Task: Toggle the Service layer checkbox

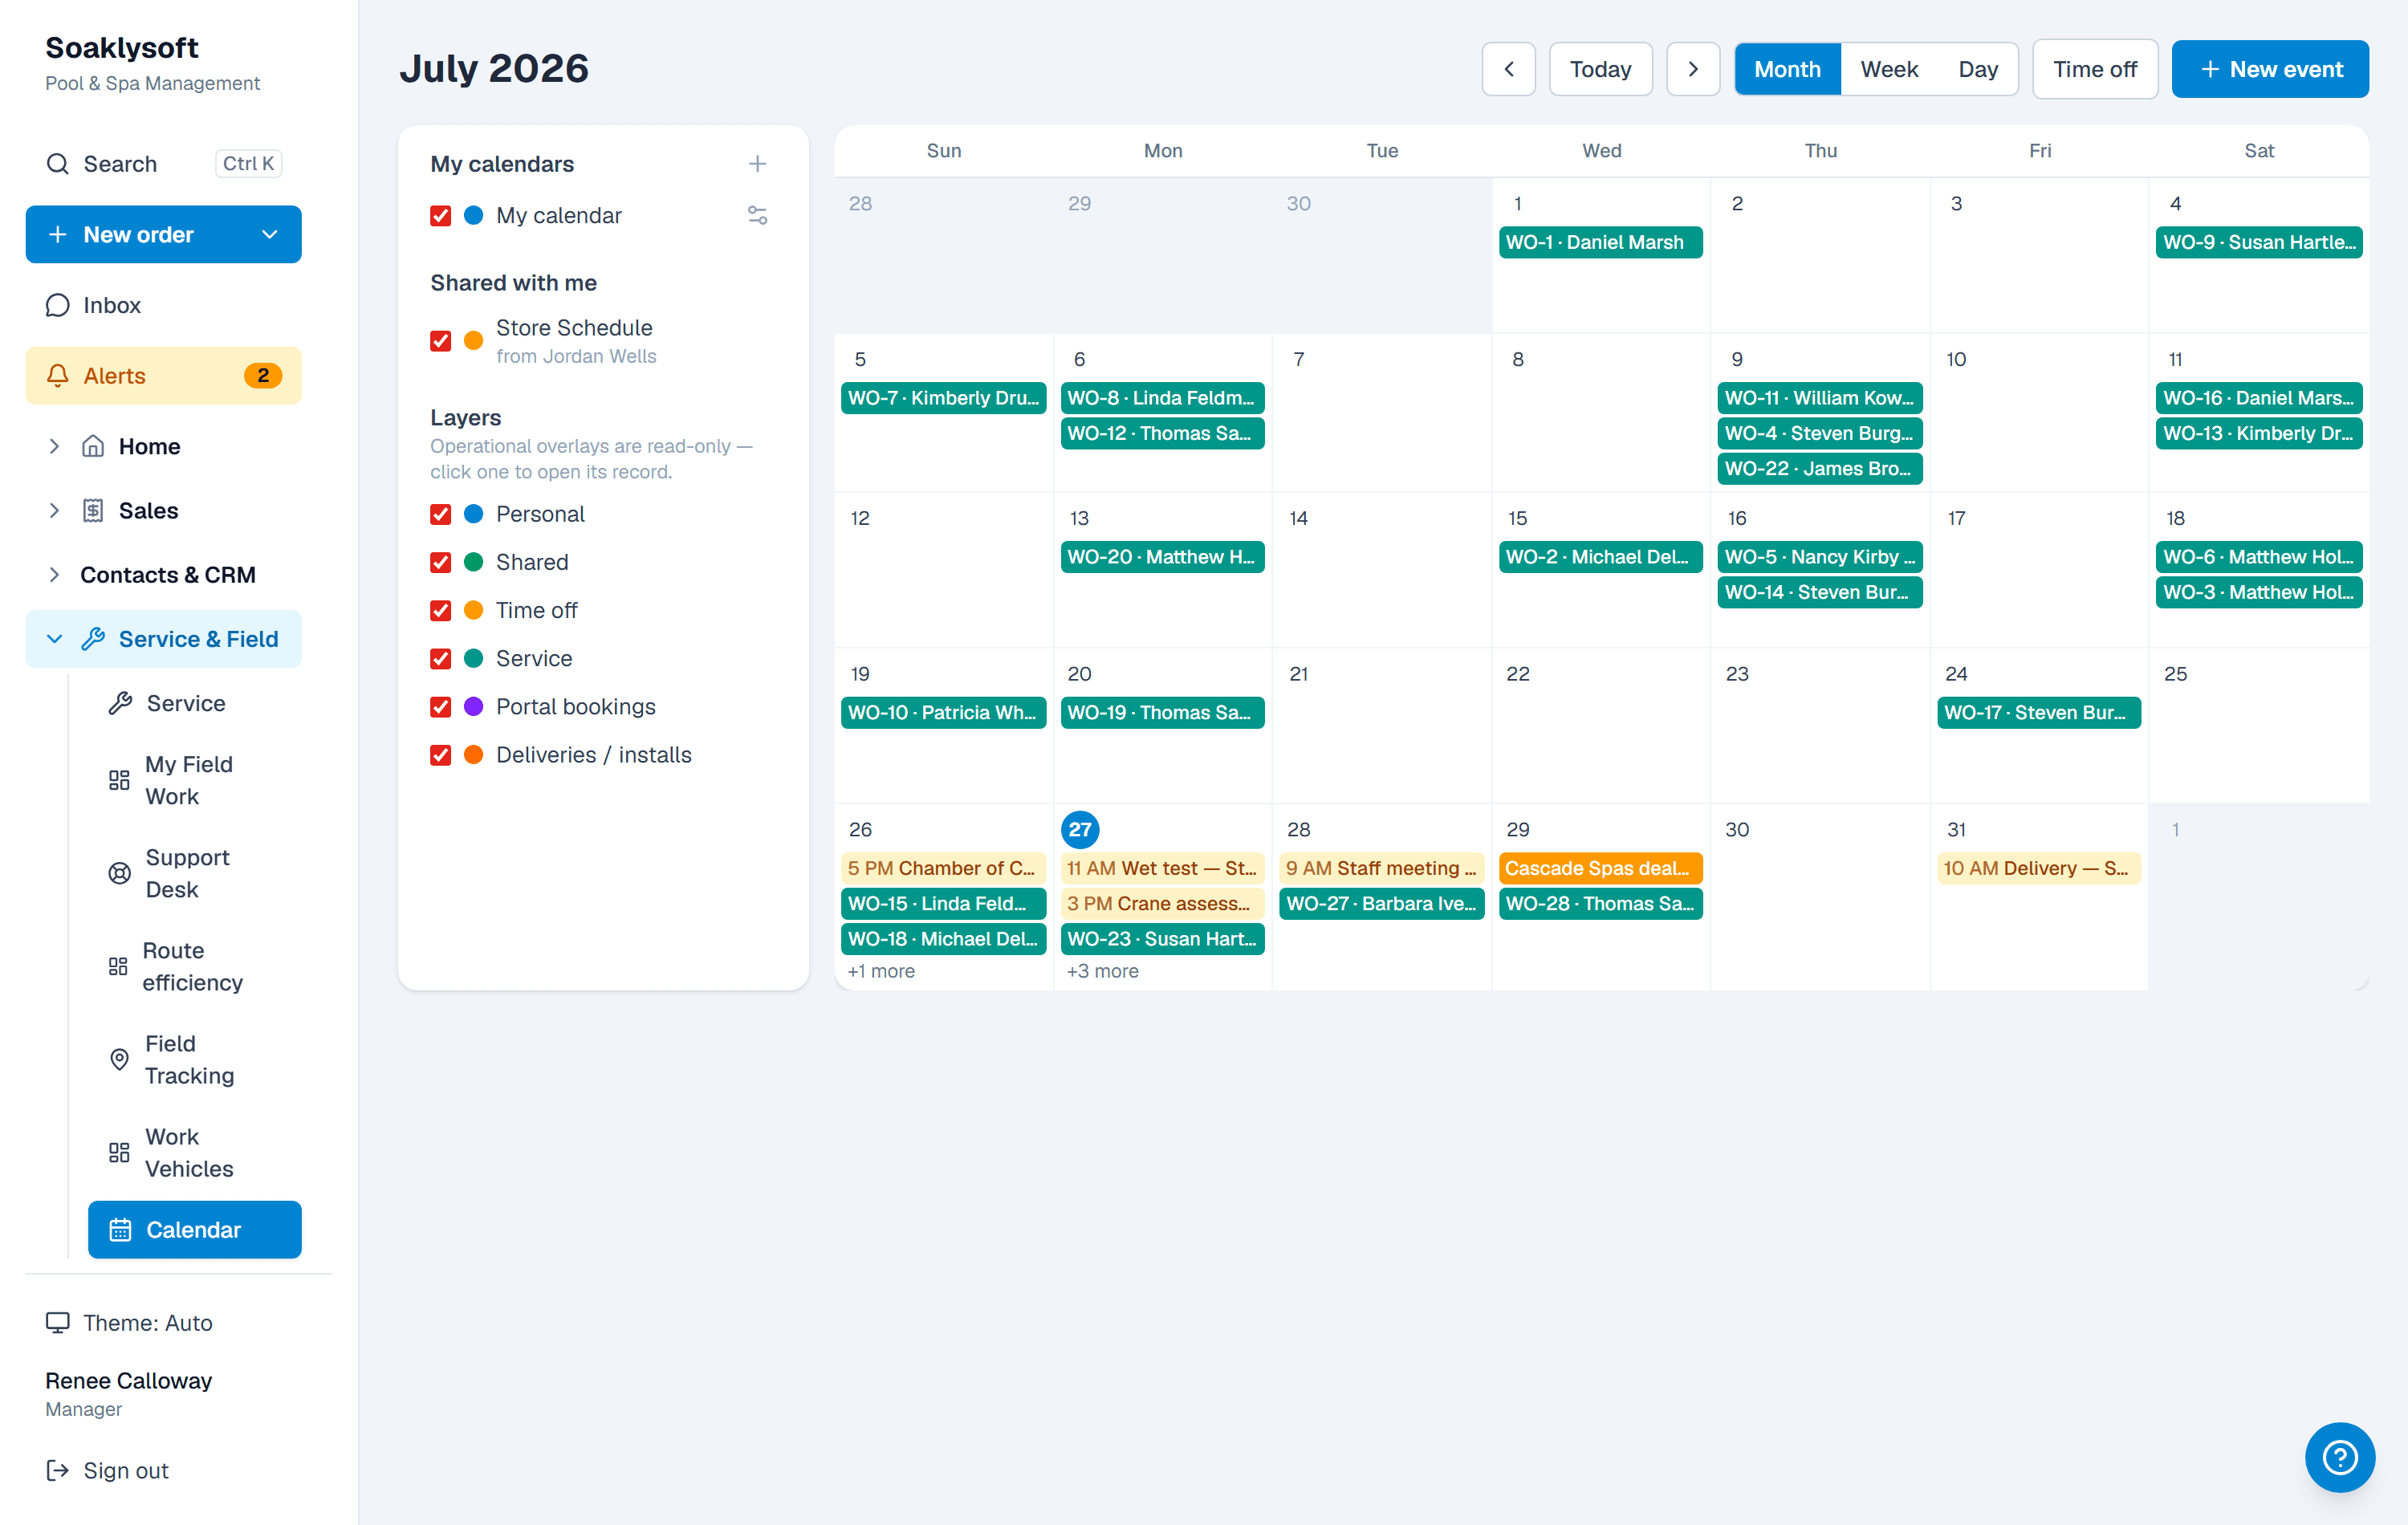Action: (x=440, y=659)
